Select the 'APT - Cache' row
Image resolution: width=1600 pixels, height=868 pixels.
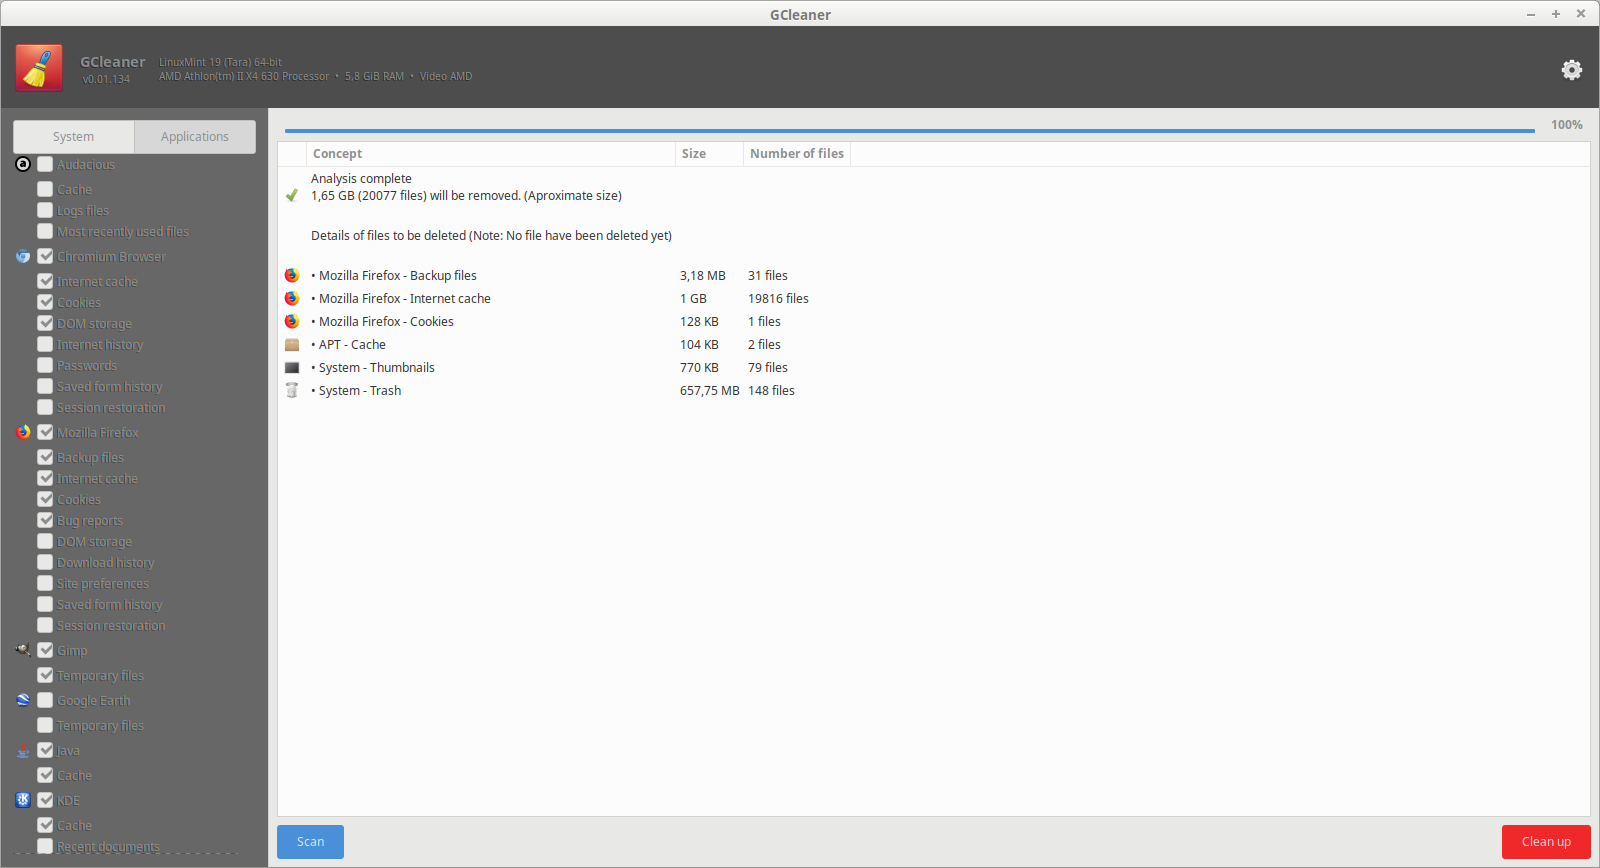pyautogui.click(x=933, y=344)
